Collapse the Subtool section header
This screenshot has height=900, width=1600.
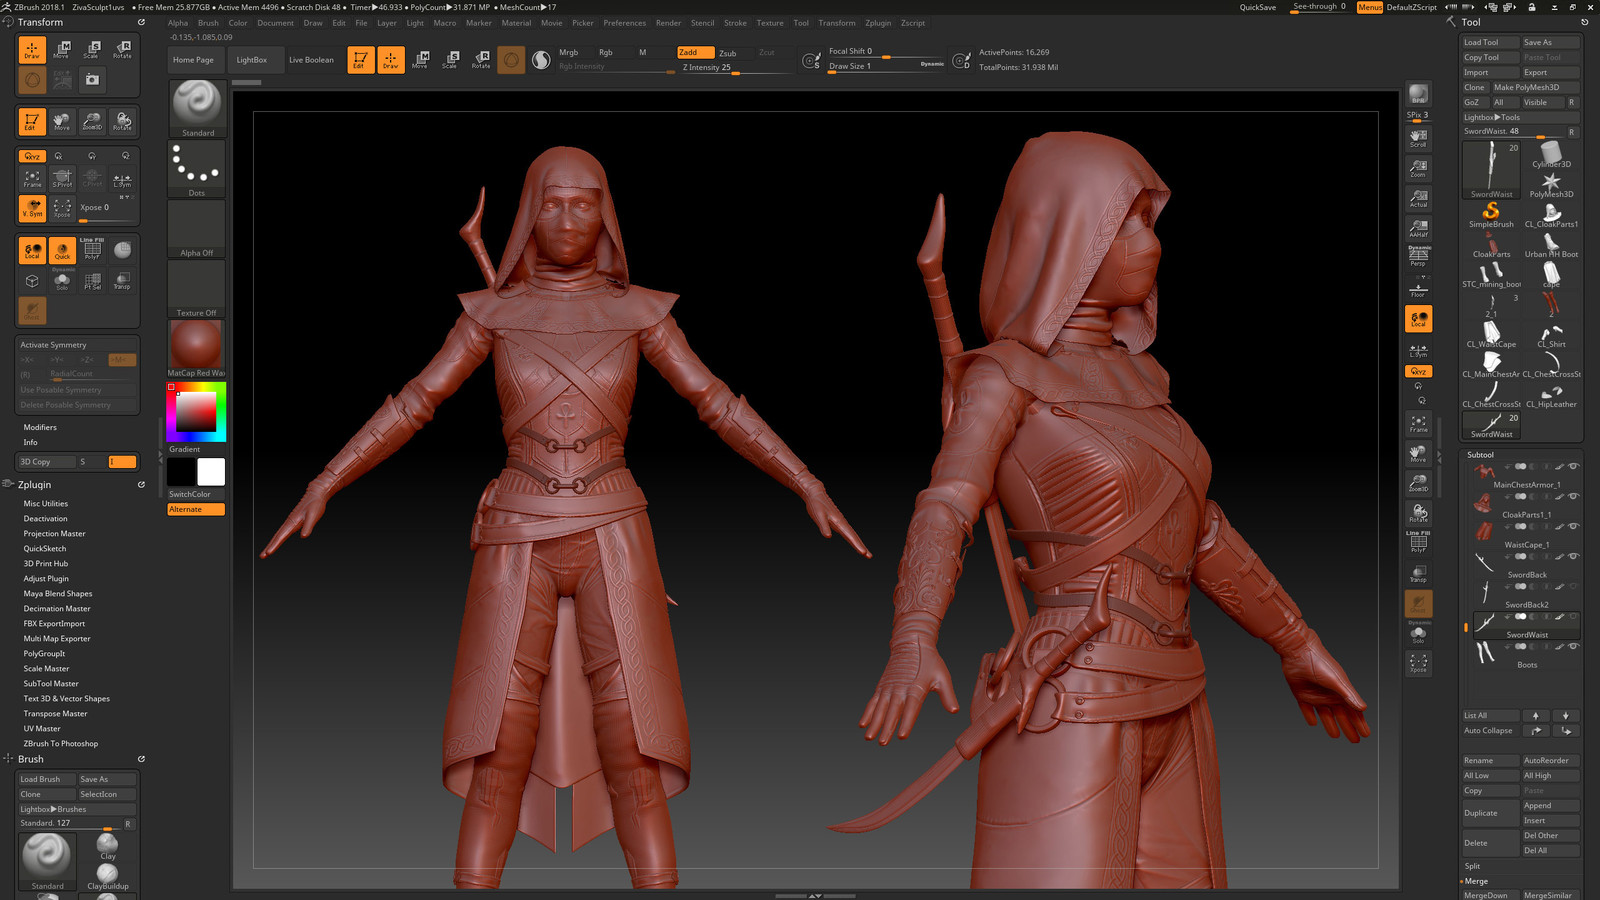1480,455
